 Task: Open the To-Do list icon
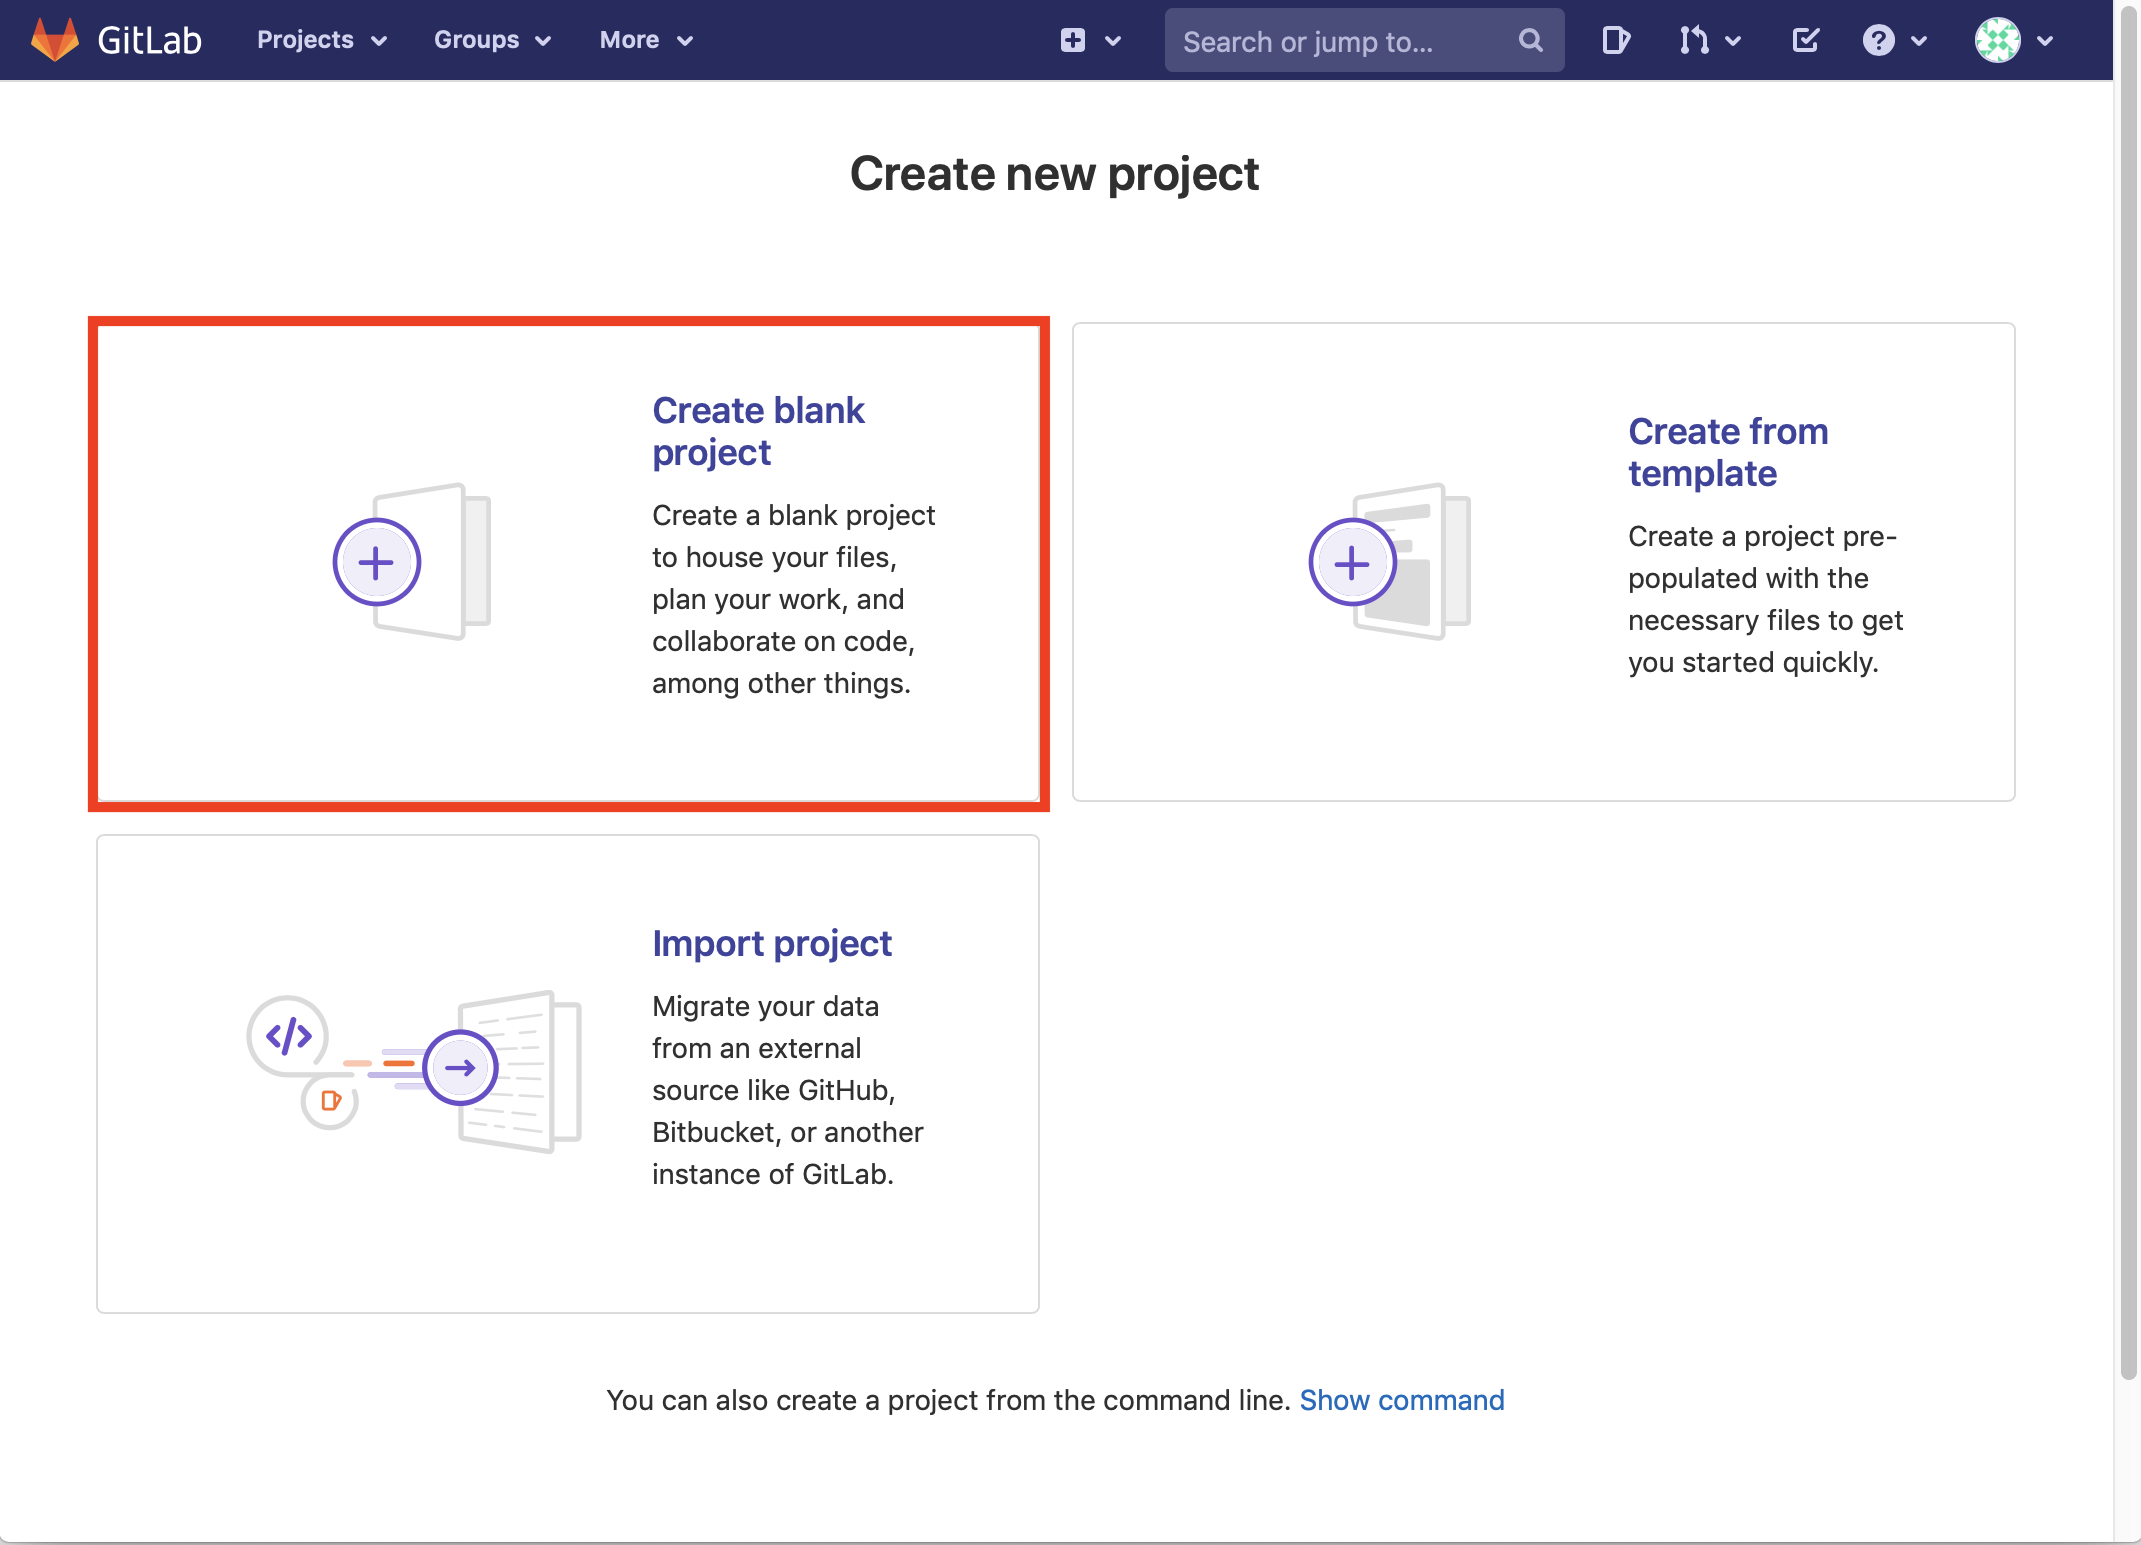tap(1806, 40)
